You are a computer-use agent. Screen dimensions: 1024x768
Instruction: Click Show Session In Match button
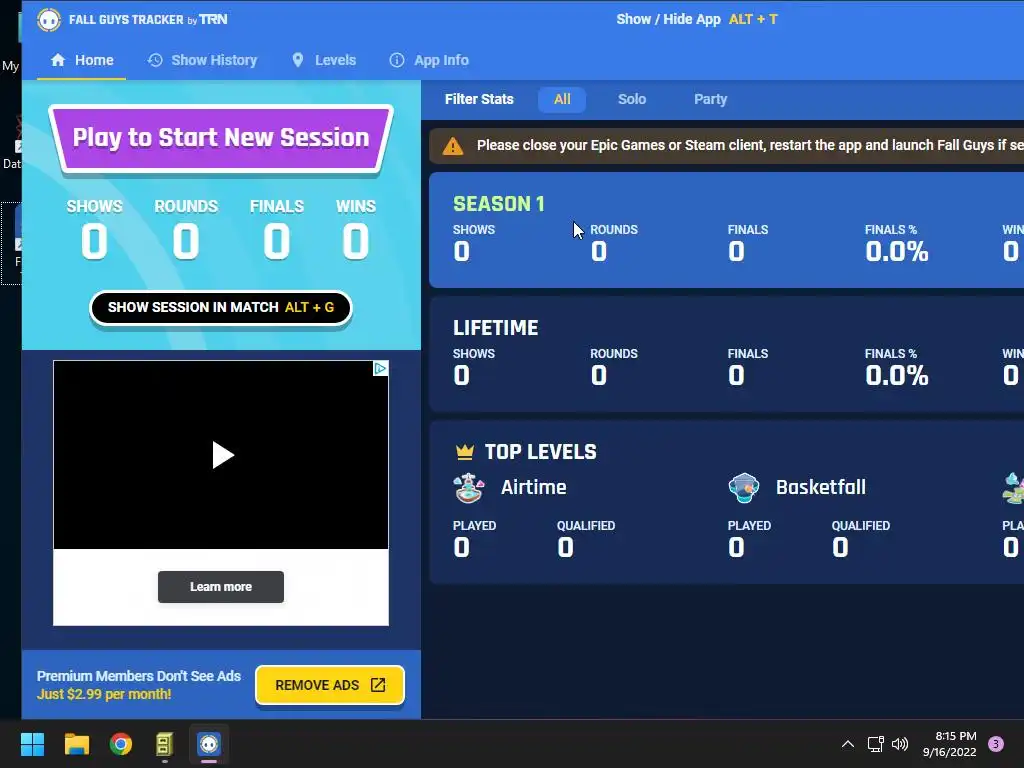click(x=221, y=308)
